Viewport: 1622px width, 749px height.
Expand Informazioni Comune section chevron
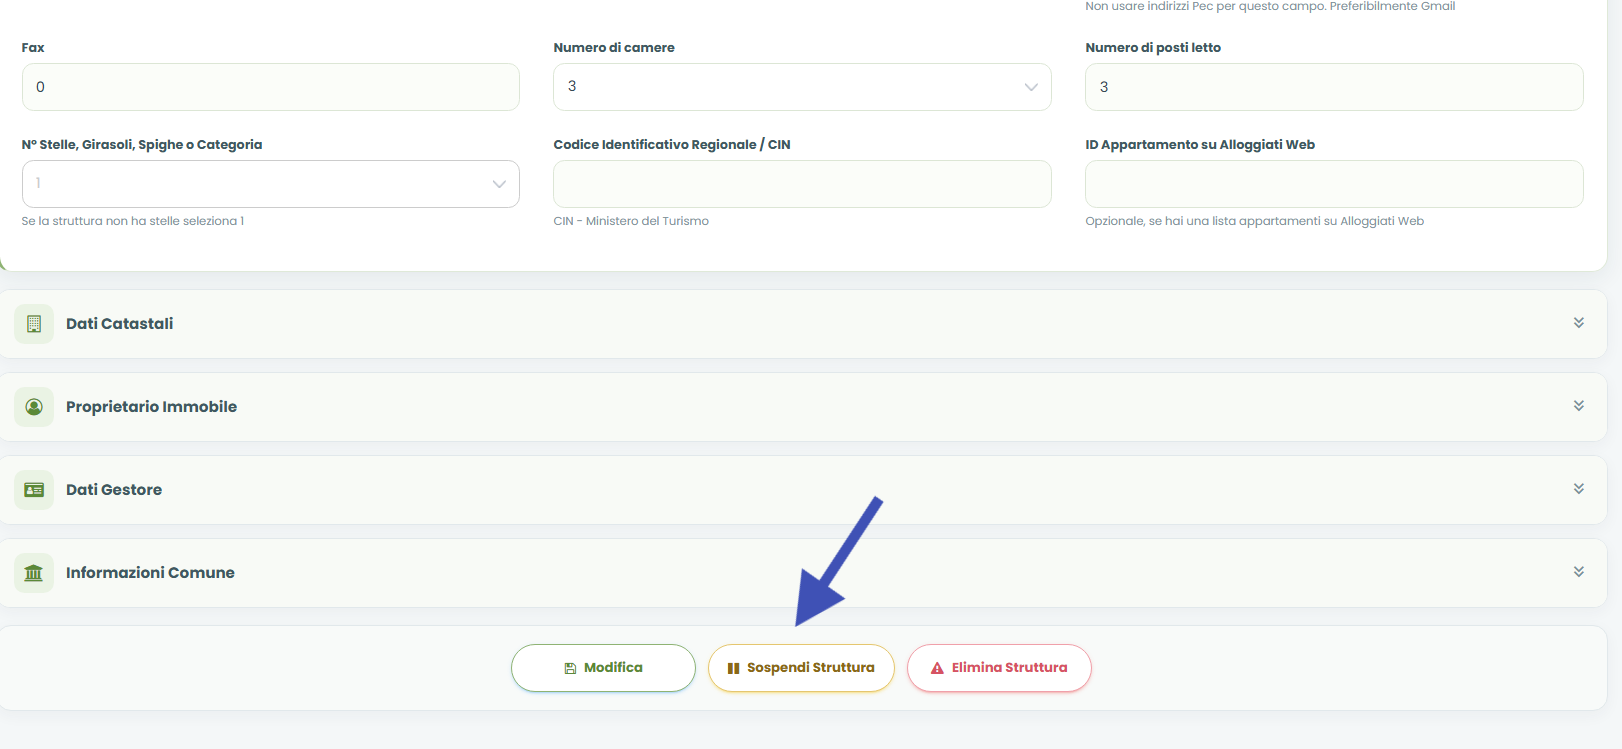click(x=1579, y=572)
